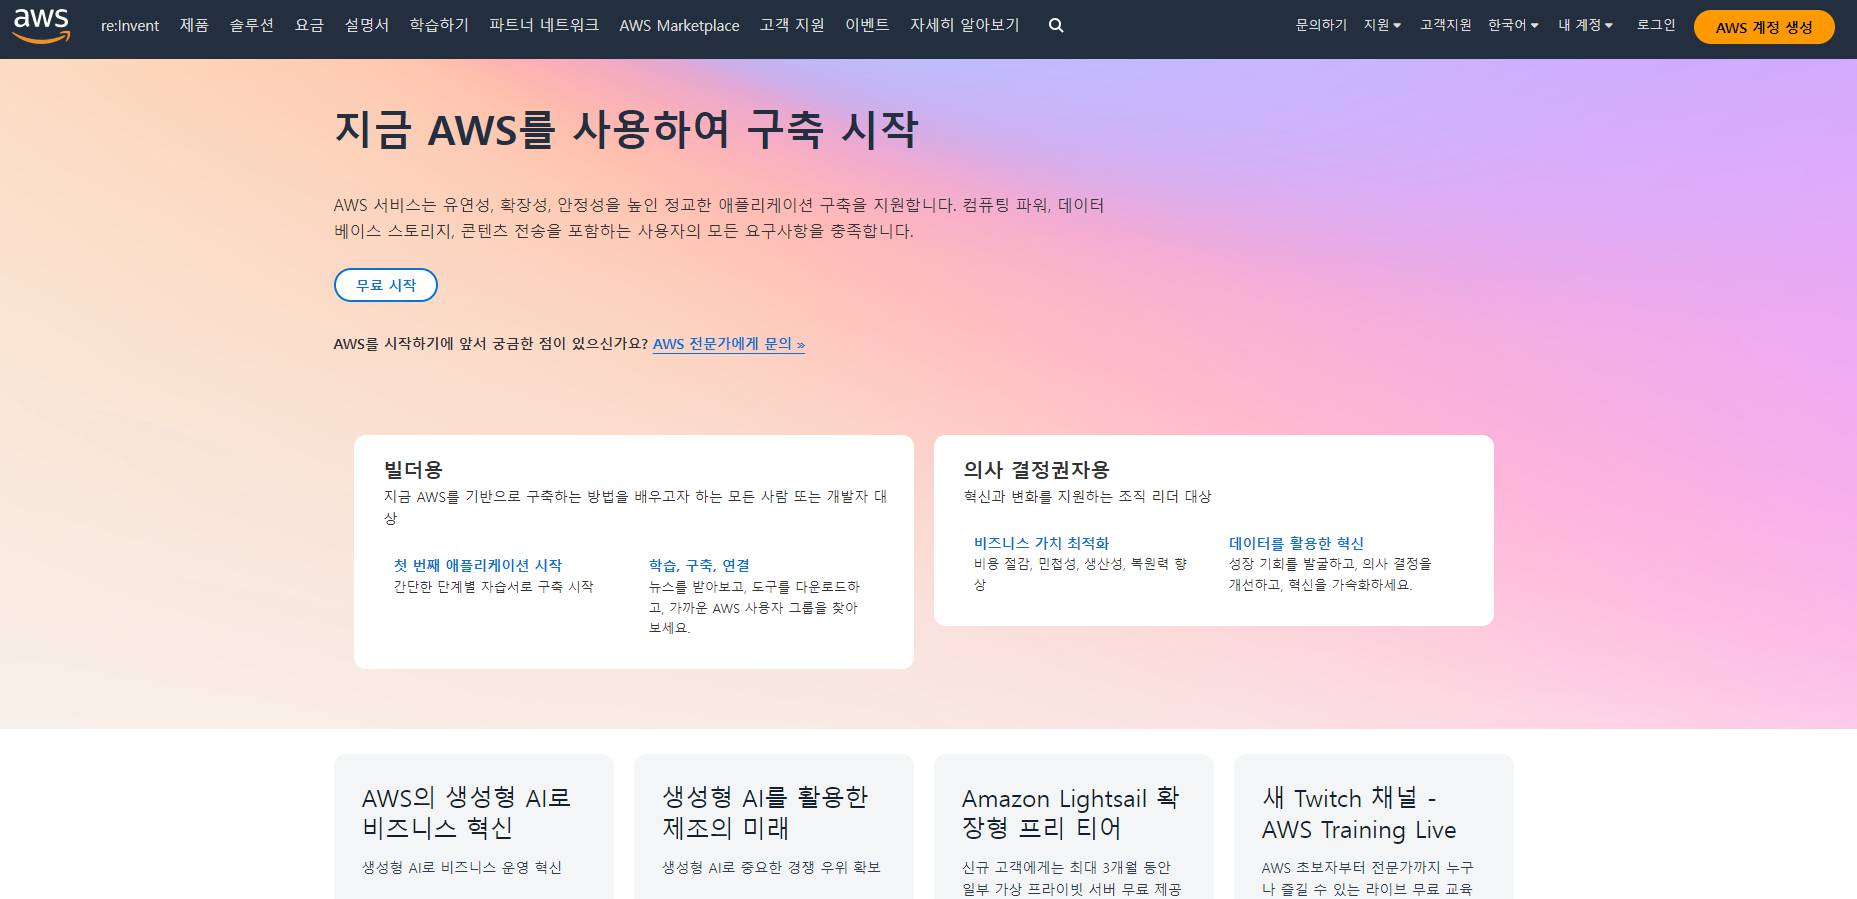
Task: Click the AWS 계정 생성 button
Action: point(1764,27)
